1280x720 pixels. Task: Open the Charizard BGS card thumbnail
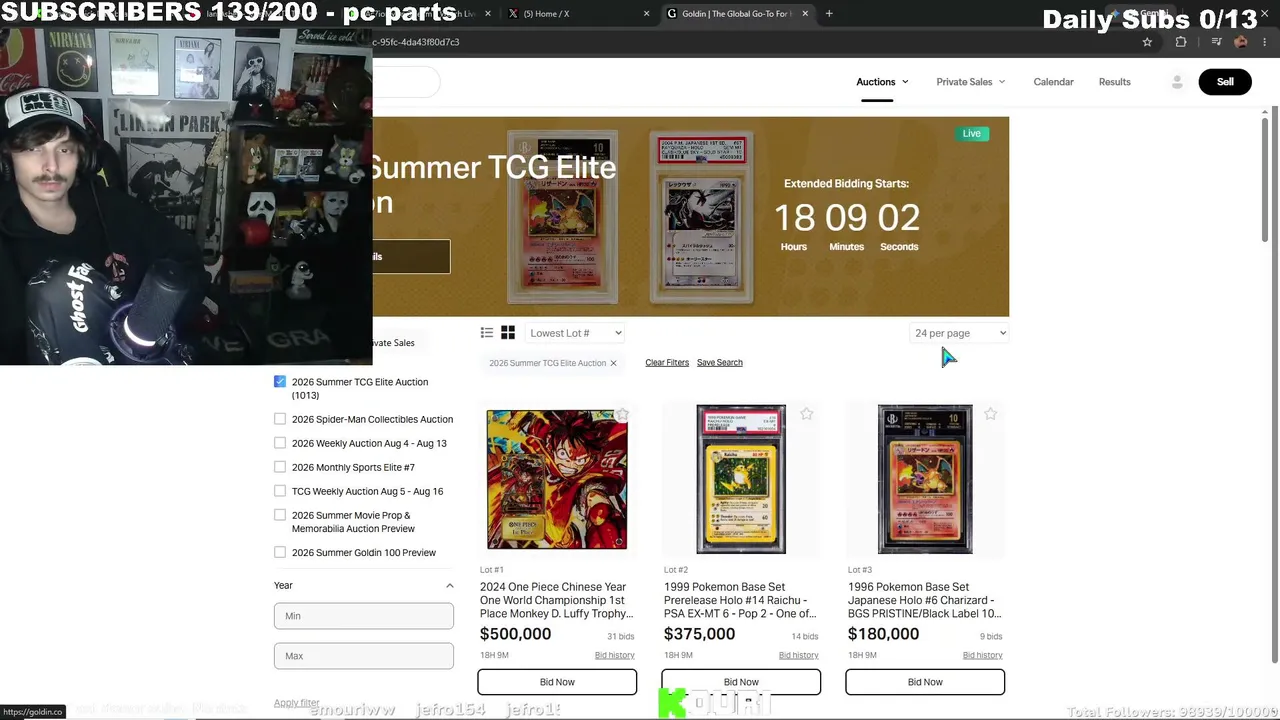pos(925,479)
